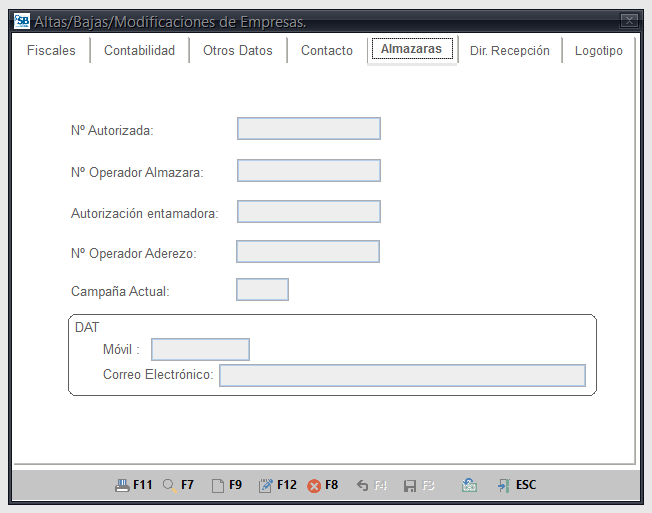652x513 pixels.
Task: Click the green icon left of ESC
Action: [469, 485]
